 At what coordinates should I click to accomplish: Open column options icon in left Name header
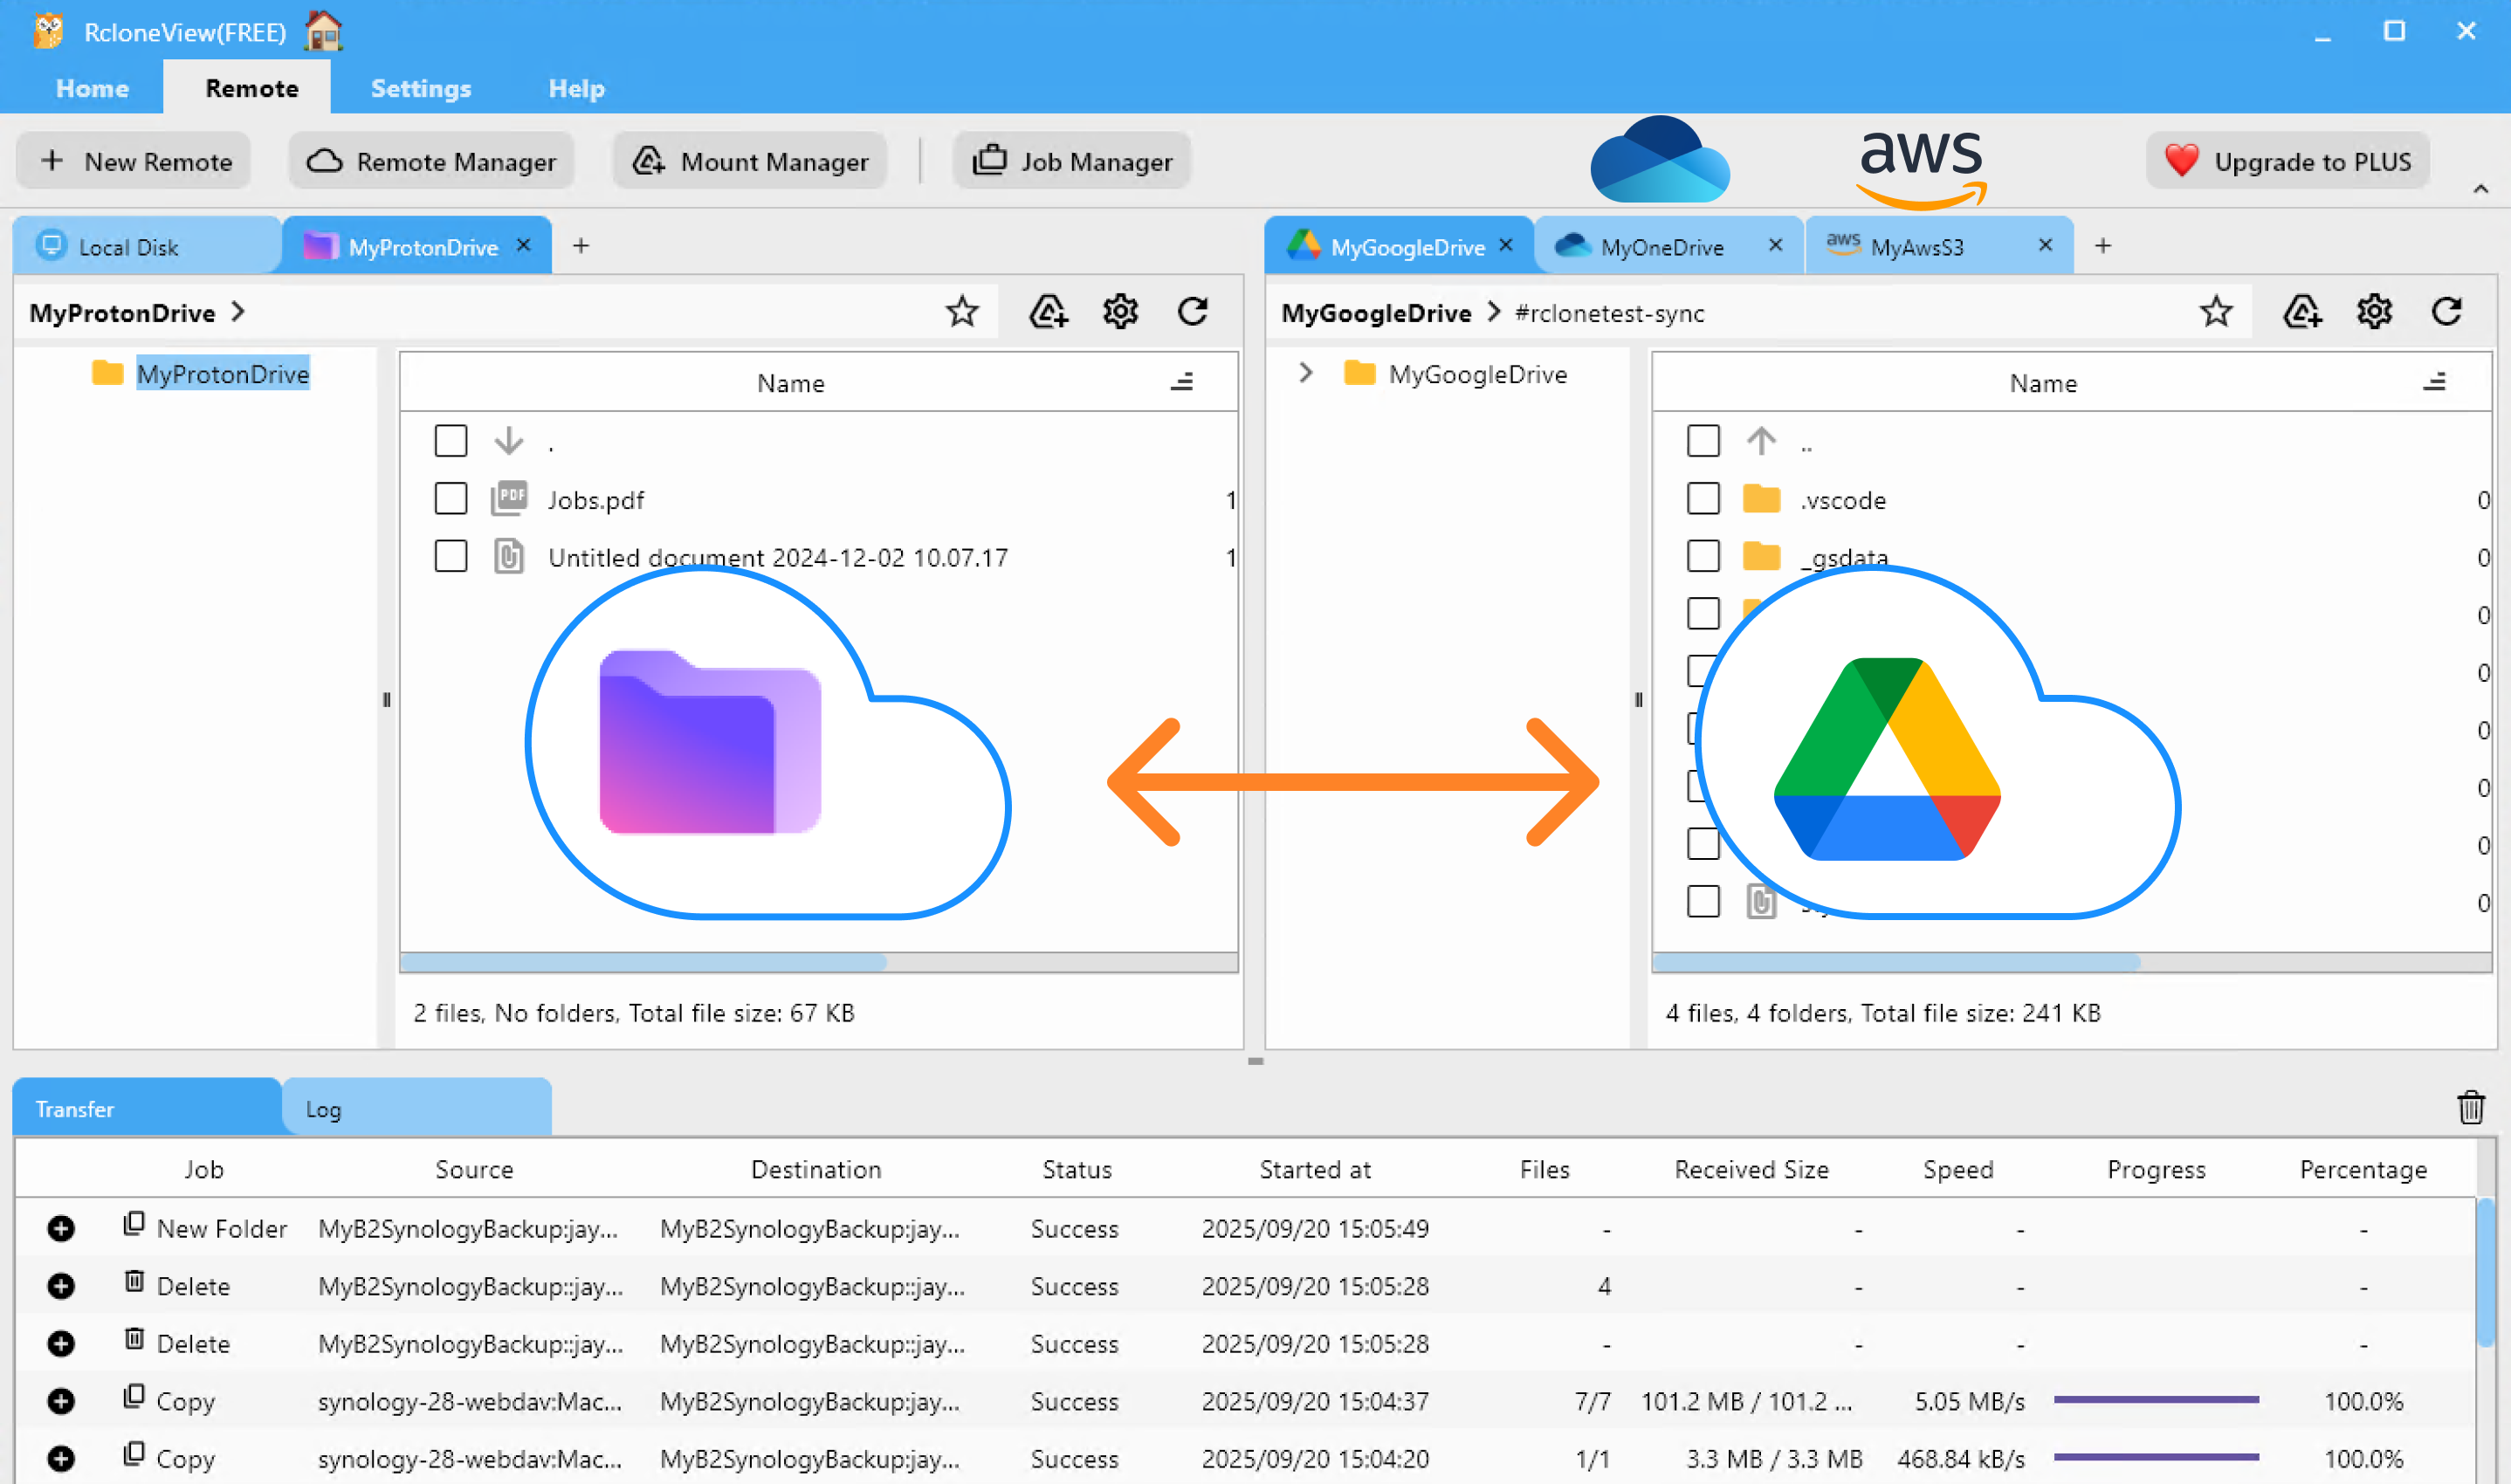(1182, 382)
